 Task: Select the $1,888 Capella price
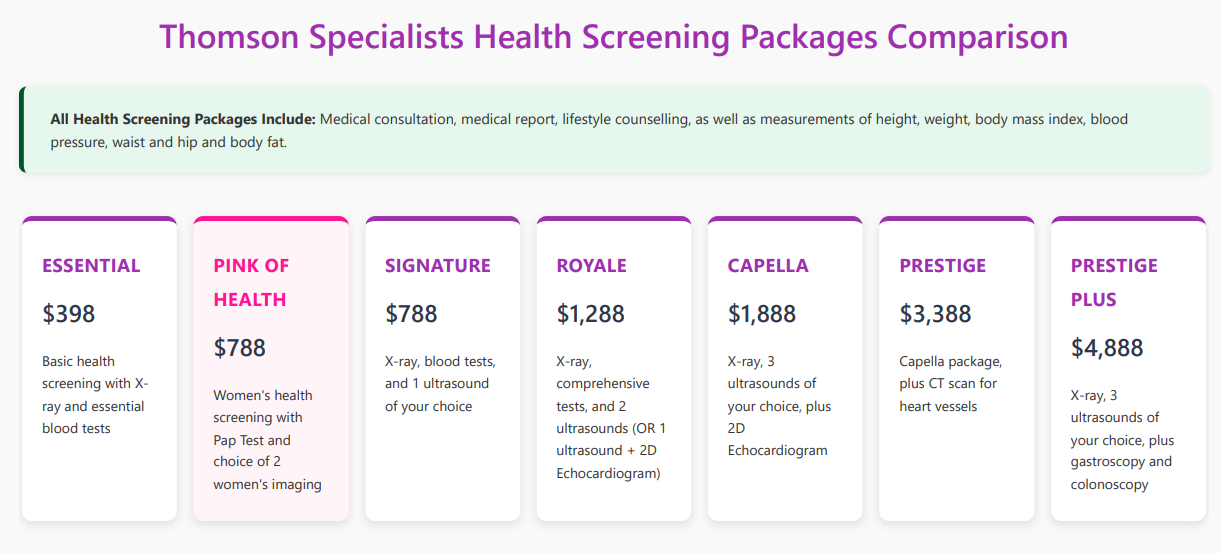[x=762, y=313]
